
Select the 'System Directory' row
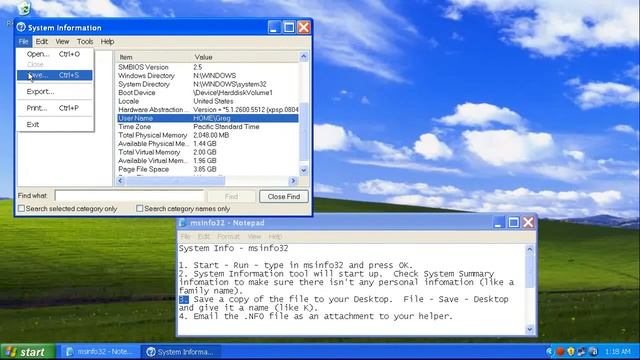207,84
